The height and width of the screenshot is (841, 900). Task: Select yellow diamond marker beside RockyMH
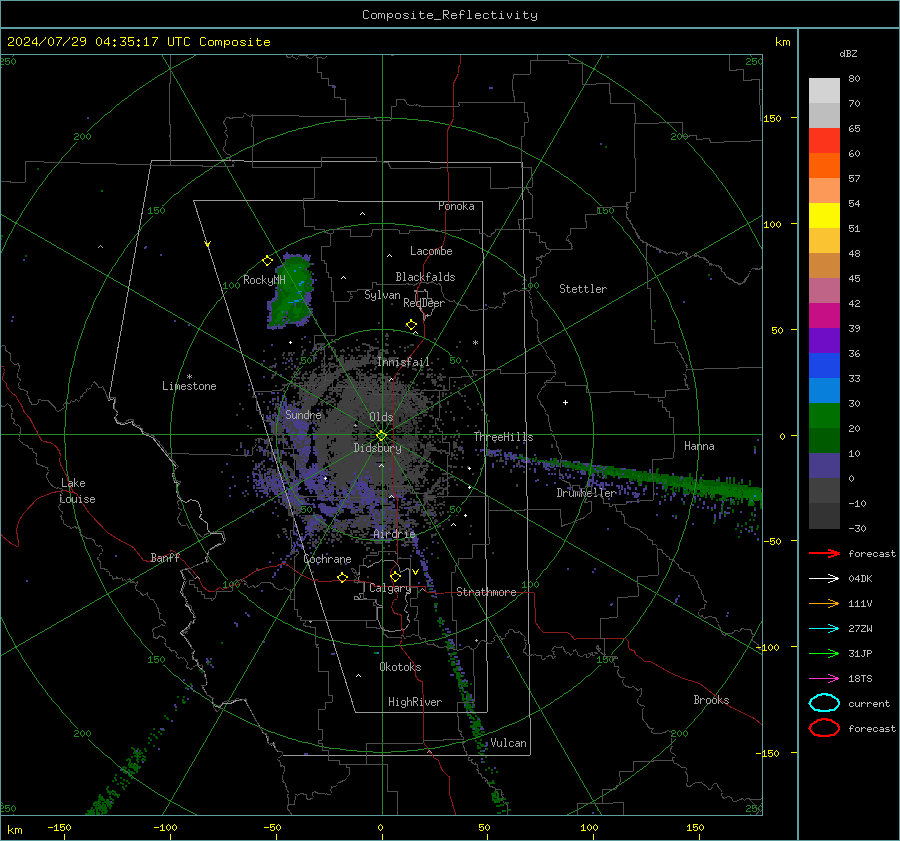267,261
